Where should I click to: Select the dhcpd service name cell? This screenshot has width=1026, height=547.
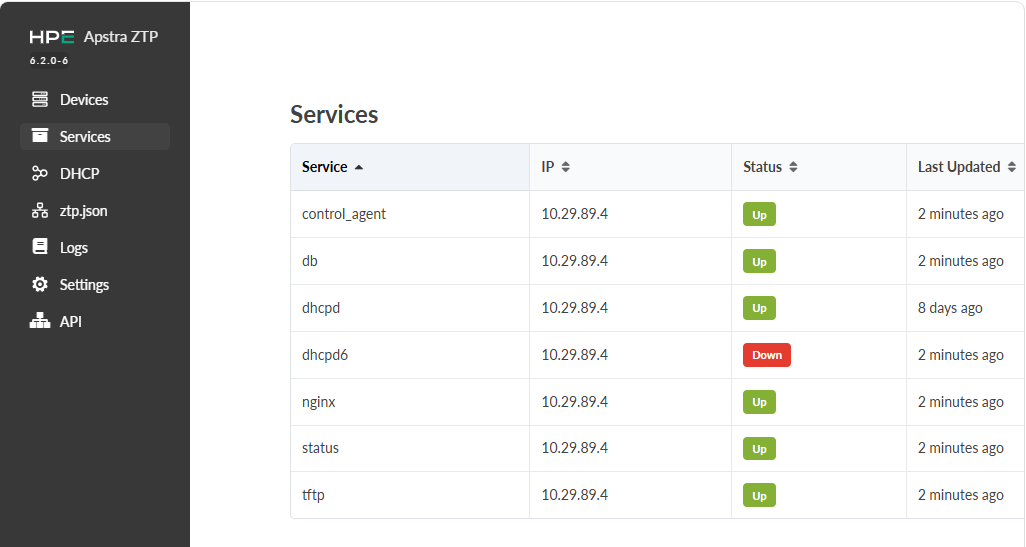click(410, 308)
